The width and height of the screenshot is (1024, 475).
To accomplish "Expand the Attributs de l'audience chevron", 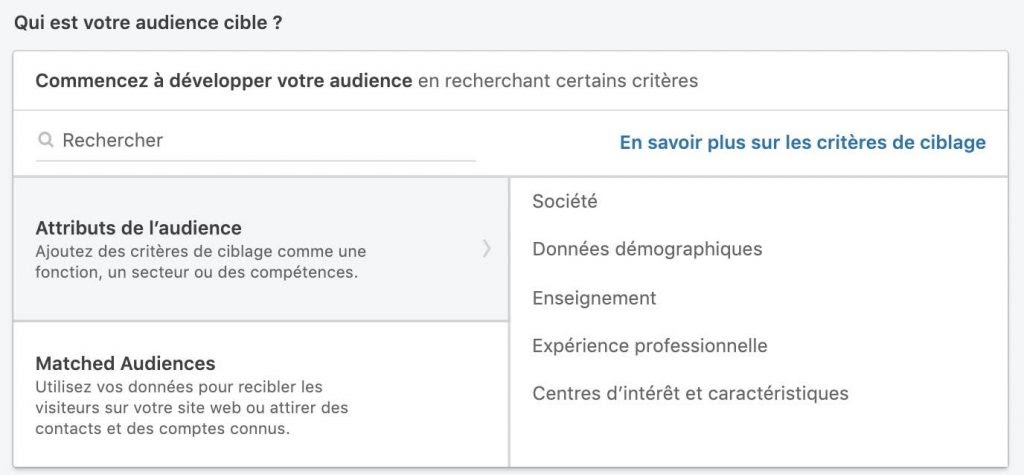I will tap(486, 249).
